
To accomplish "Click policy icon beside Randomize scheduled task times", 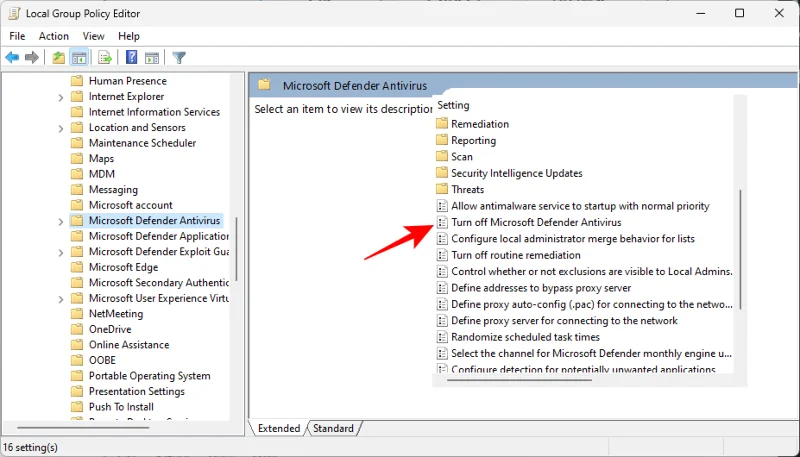I will 442,337.
